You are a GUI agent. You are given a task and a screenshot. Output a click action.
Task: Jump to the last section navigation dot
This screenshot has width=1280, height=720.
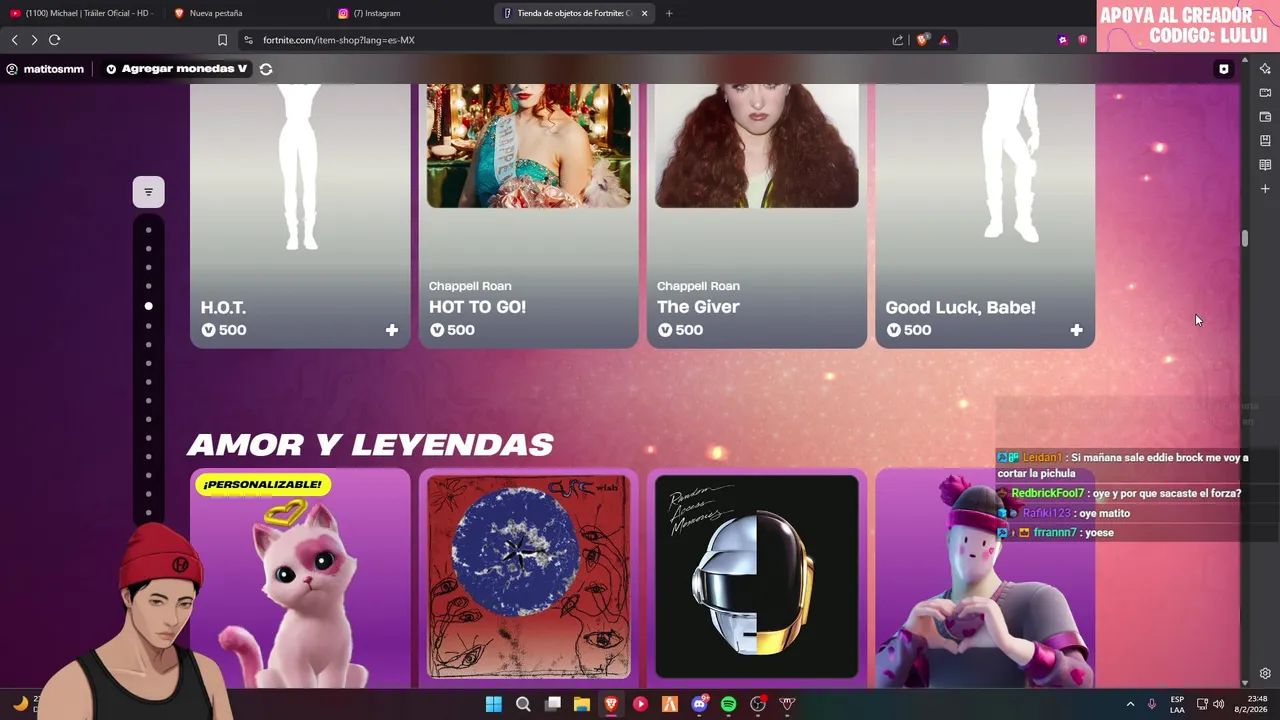pyautogui.click(x=148, y=513)
